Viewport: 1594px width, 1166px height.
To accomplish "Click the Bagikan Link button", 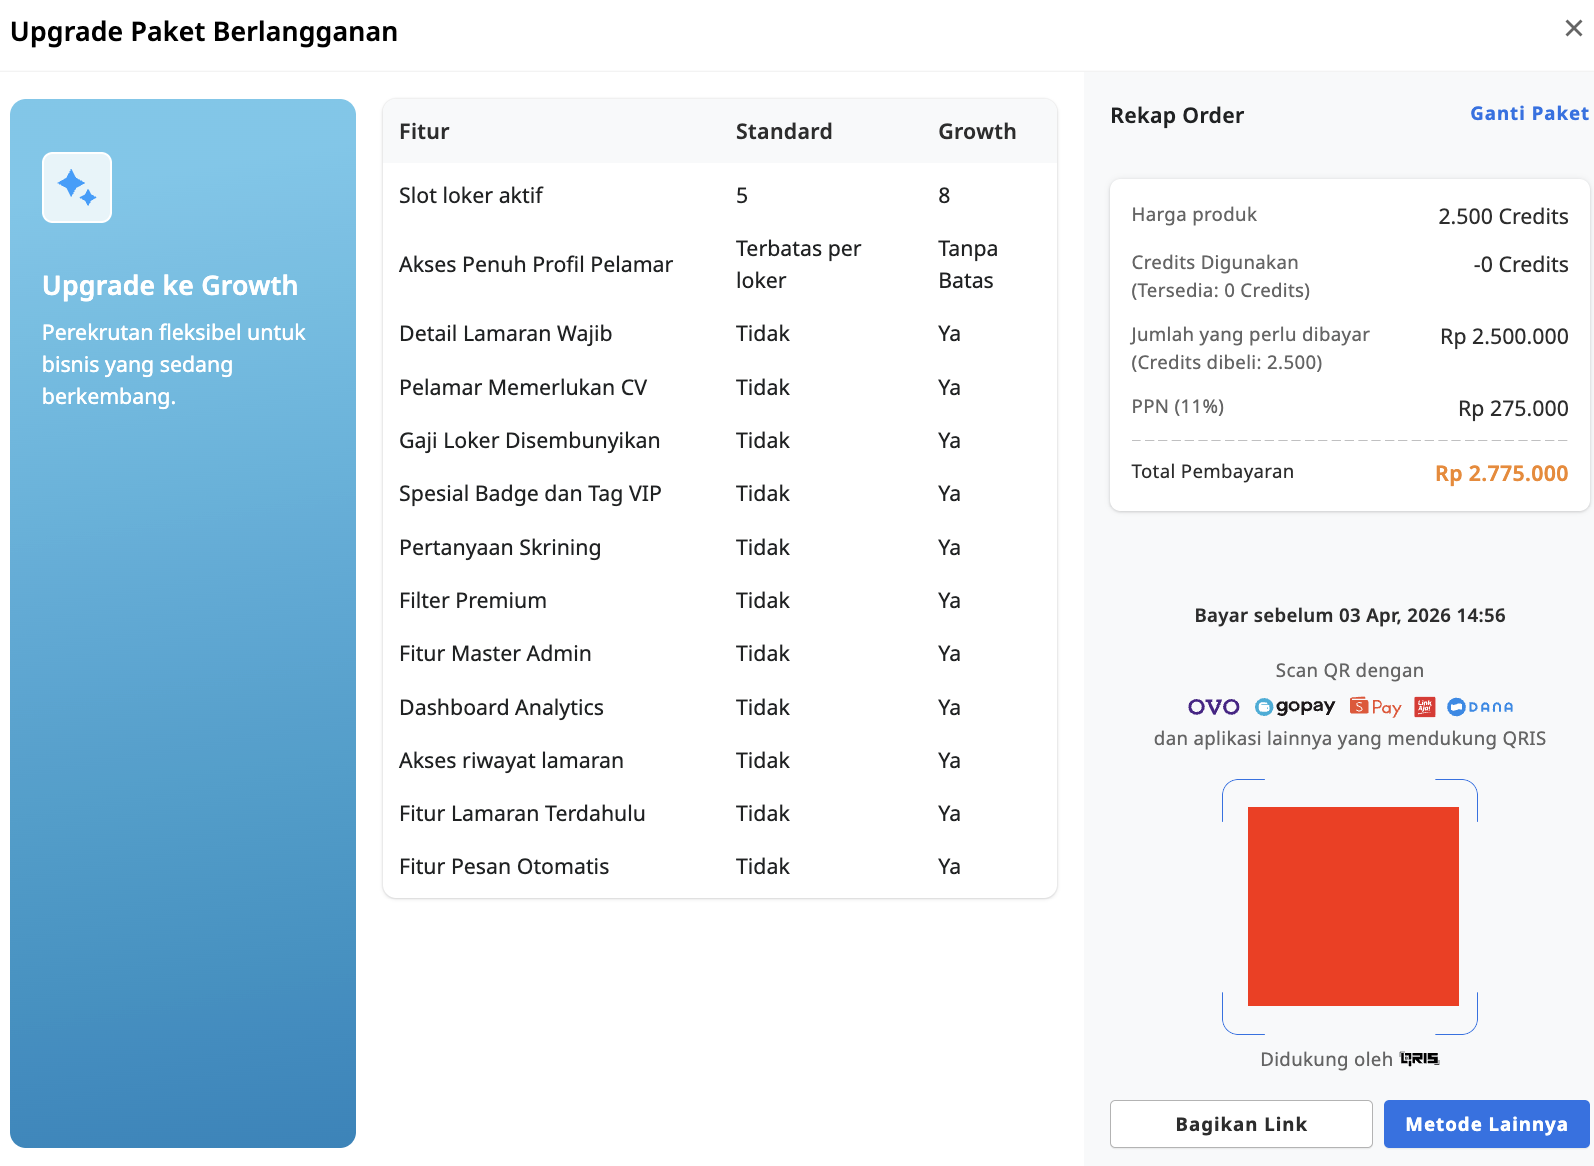I will click(x=1241, y=1124).
